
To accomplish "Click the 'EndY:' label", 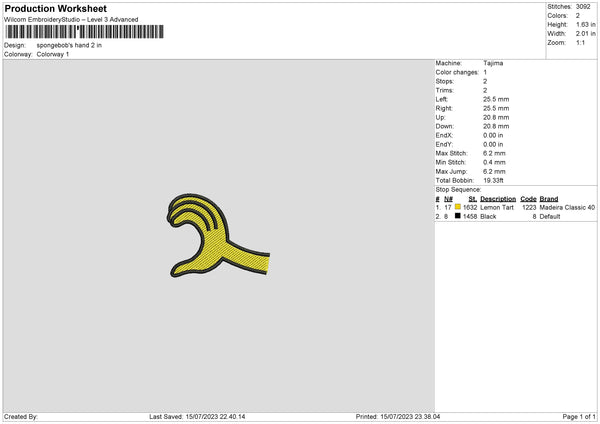I will tap(444, 144).
